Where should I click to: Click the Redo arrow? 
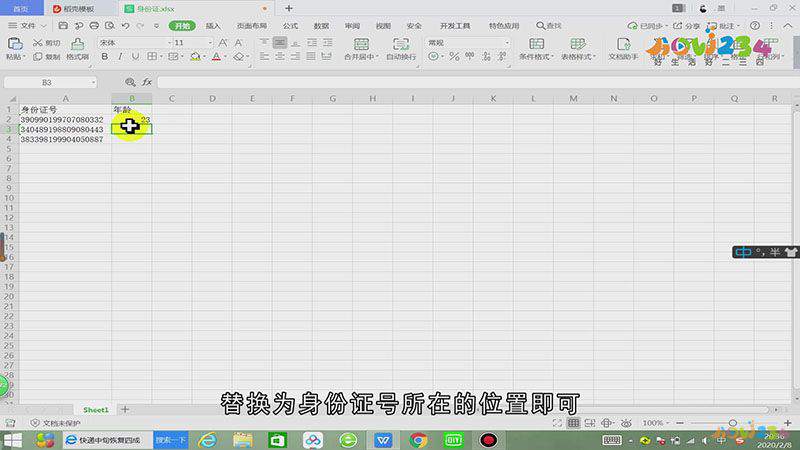tap(140, 26)
